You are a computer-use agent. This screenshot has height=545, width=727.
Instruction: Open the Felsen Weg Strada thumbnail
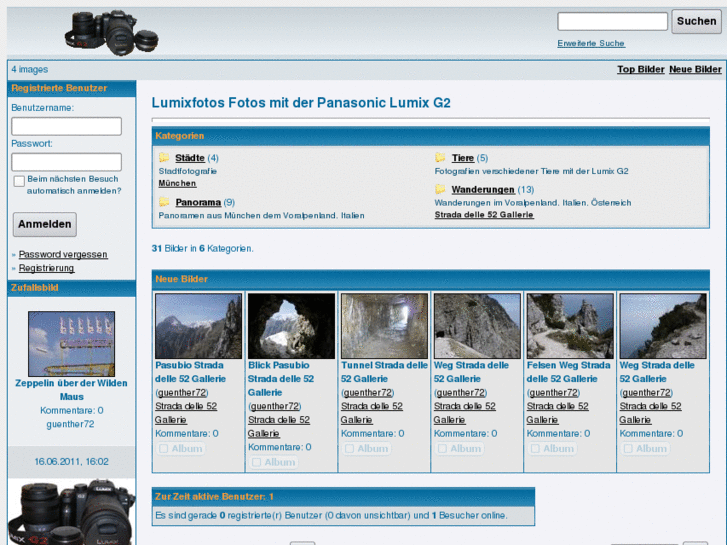pyautogui.click(x=570, y=326)
